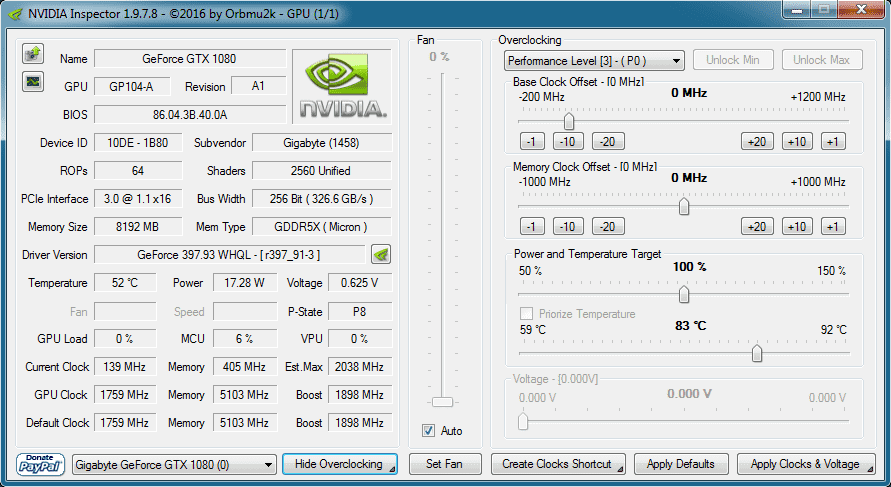Click +1 under Memory Clock Offset

(x=833, y=227)
